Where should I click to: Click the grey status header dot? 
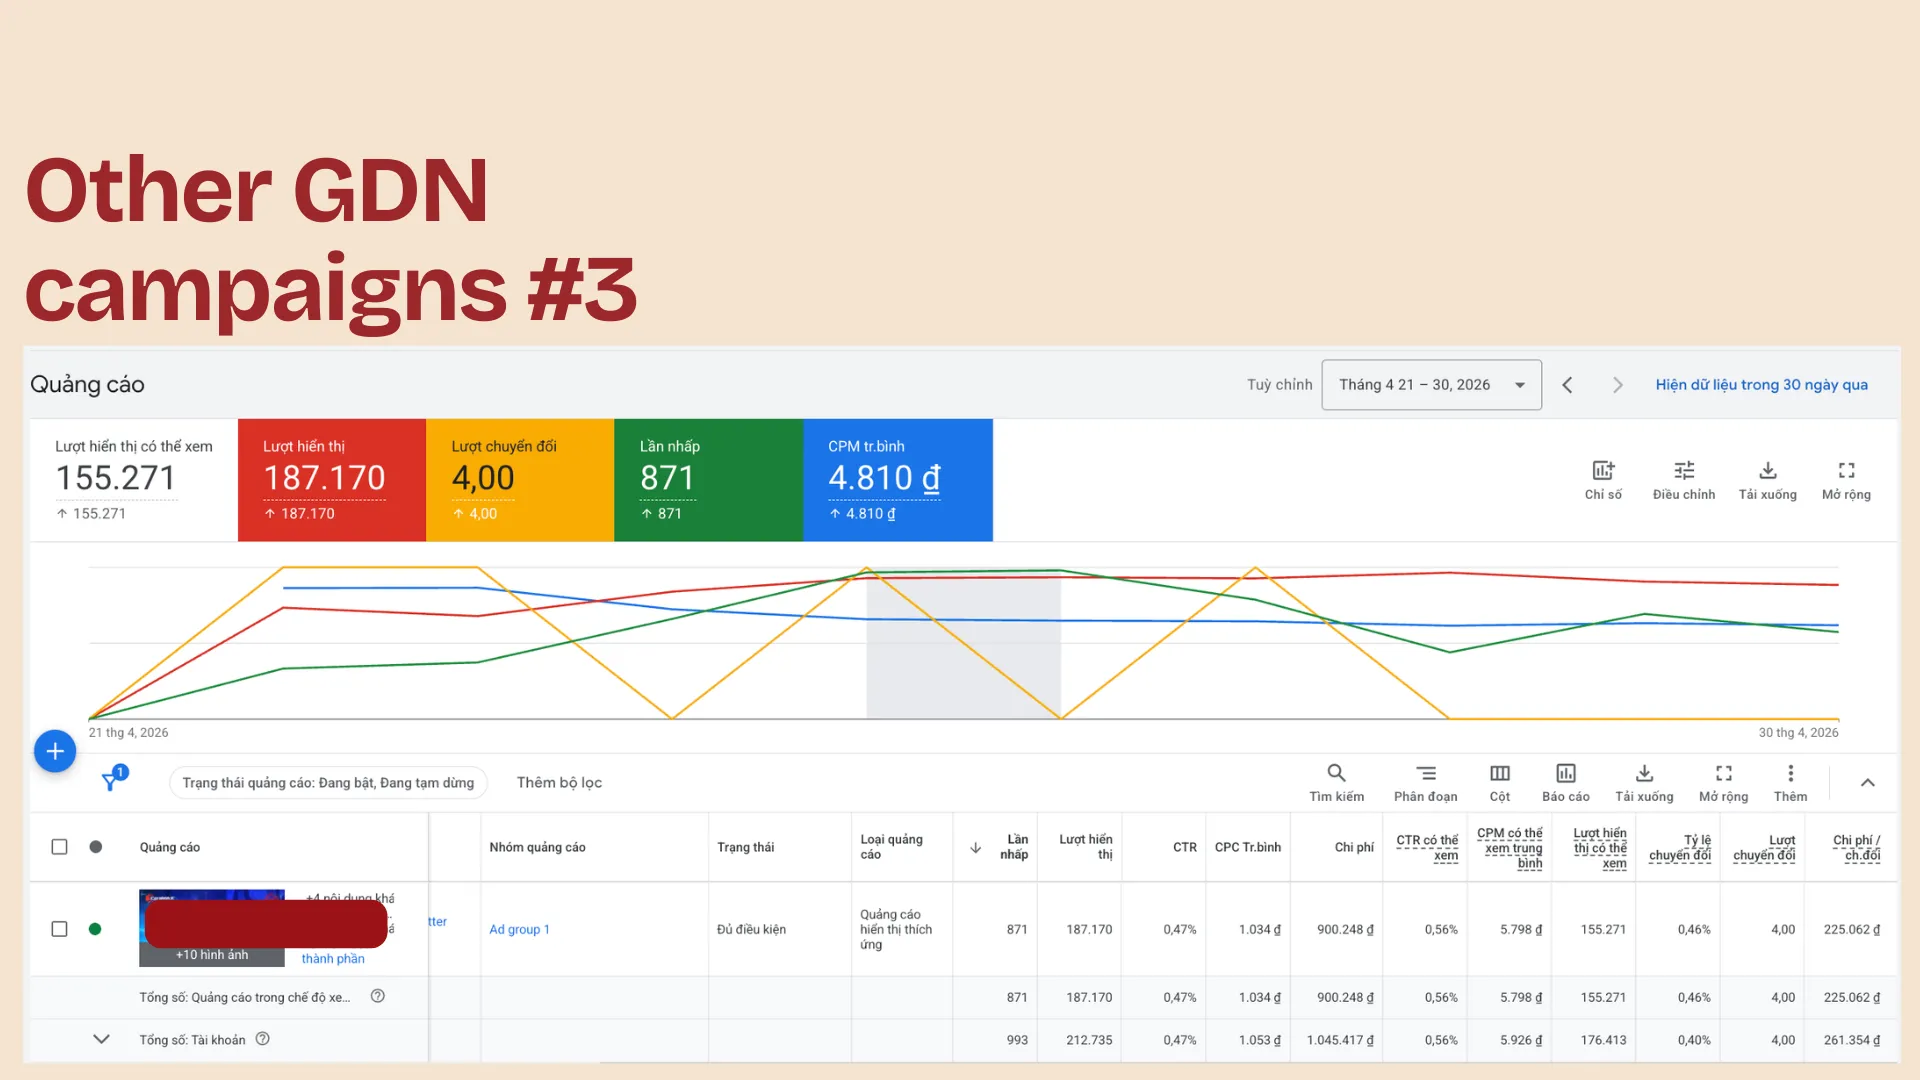tap(95, 847)
